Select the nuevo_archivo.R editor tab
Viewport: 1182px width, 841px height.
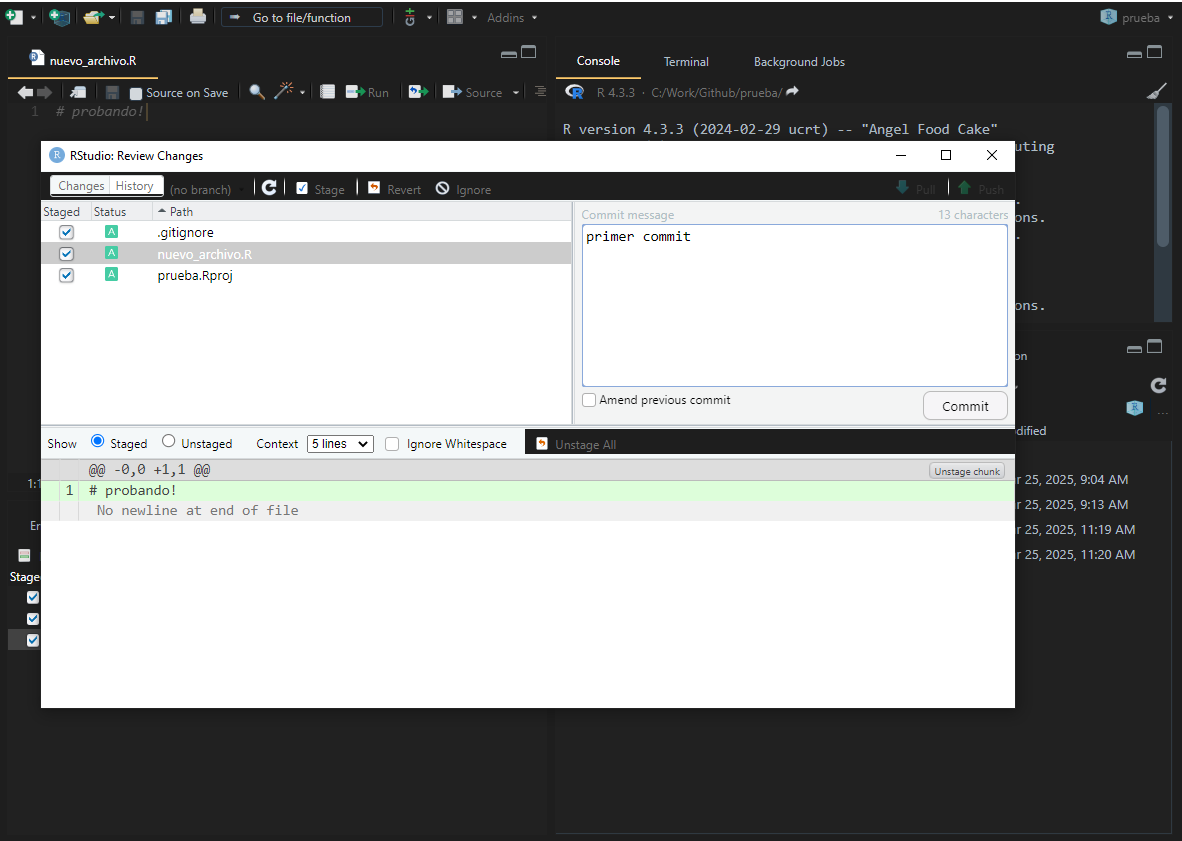[83, 60]
